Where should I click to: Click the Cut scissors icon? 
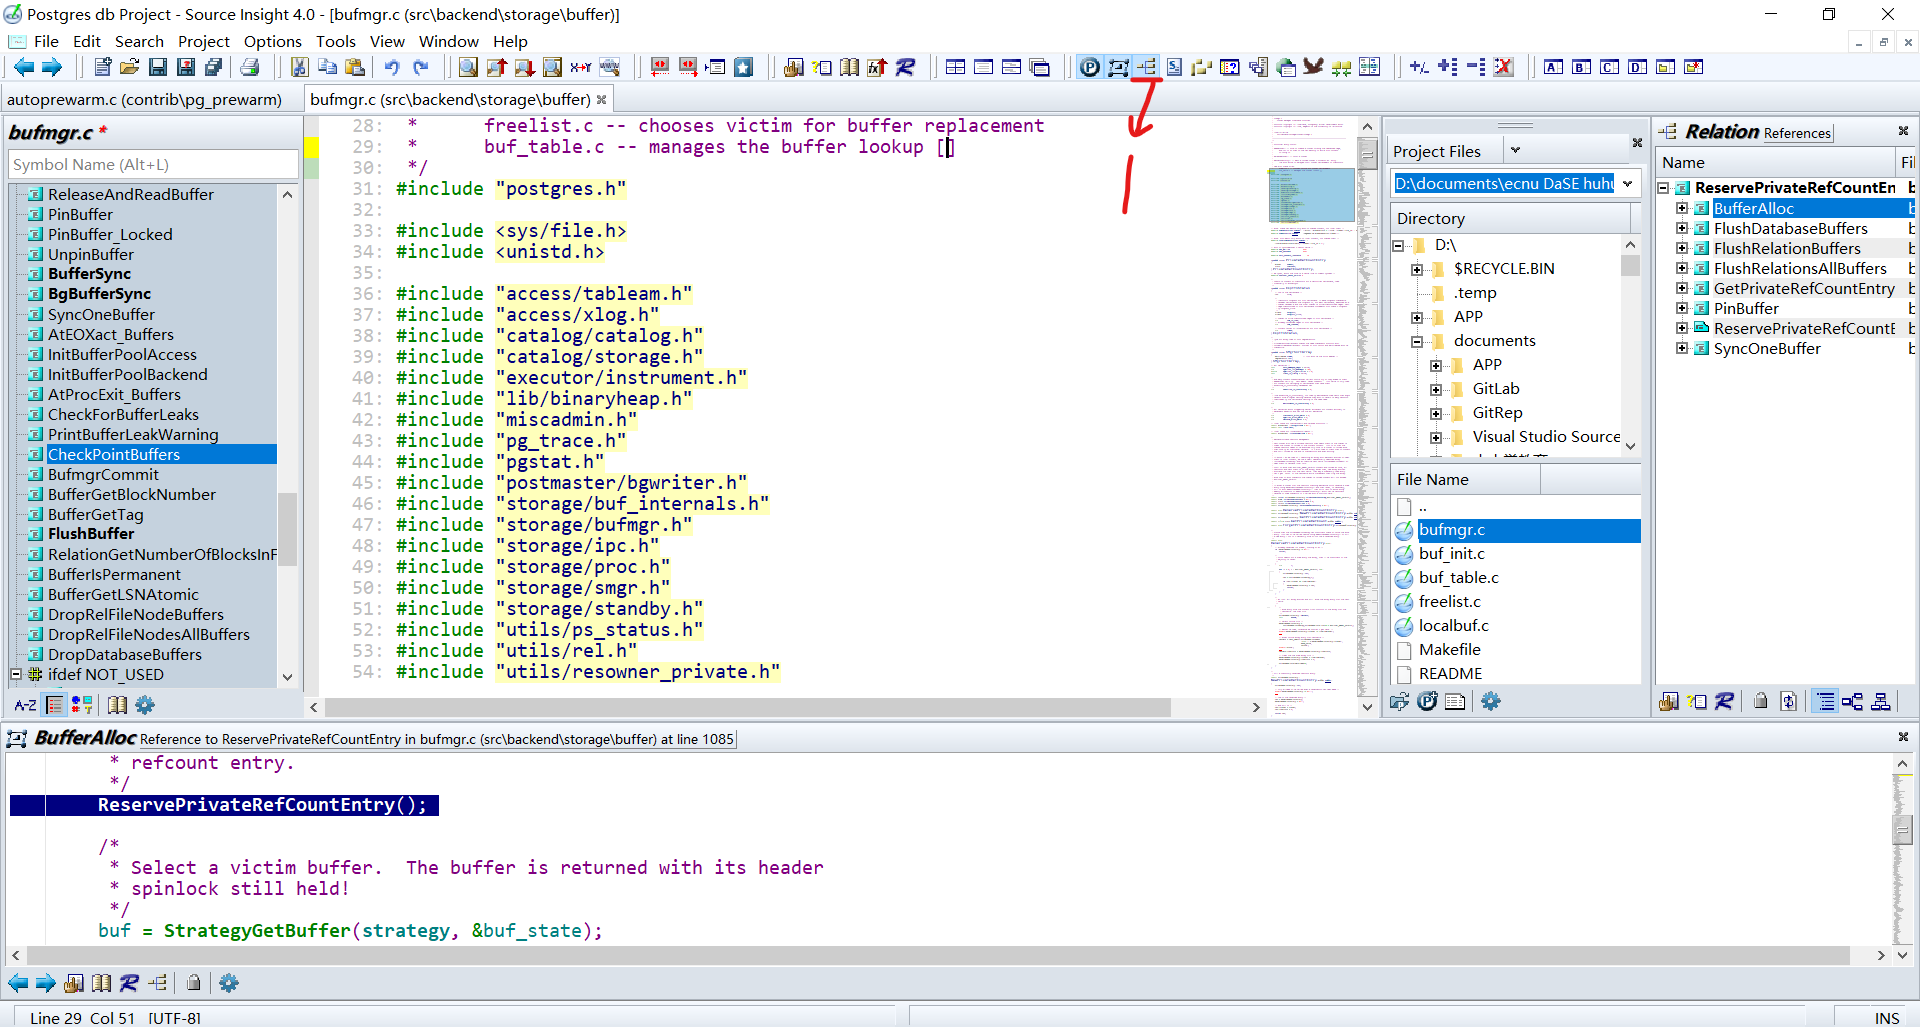tap(299, 67)
